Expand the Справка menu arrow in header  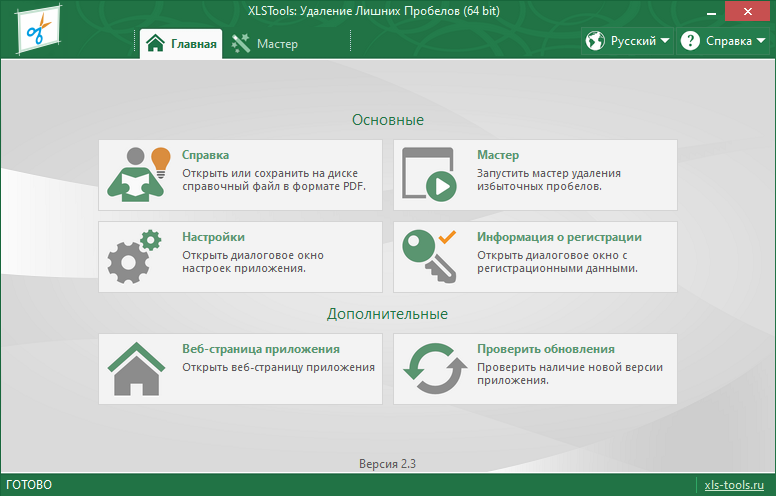tap(761, 41)
